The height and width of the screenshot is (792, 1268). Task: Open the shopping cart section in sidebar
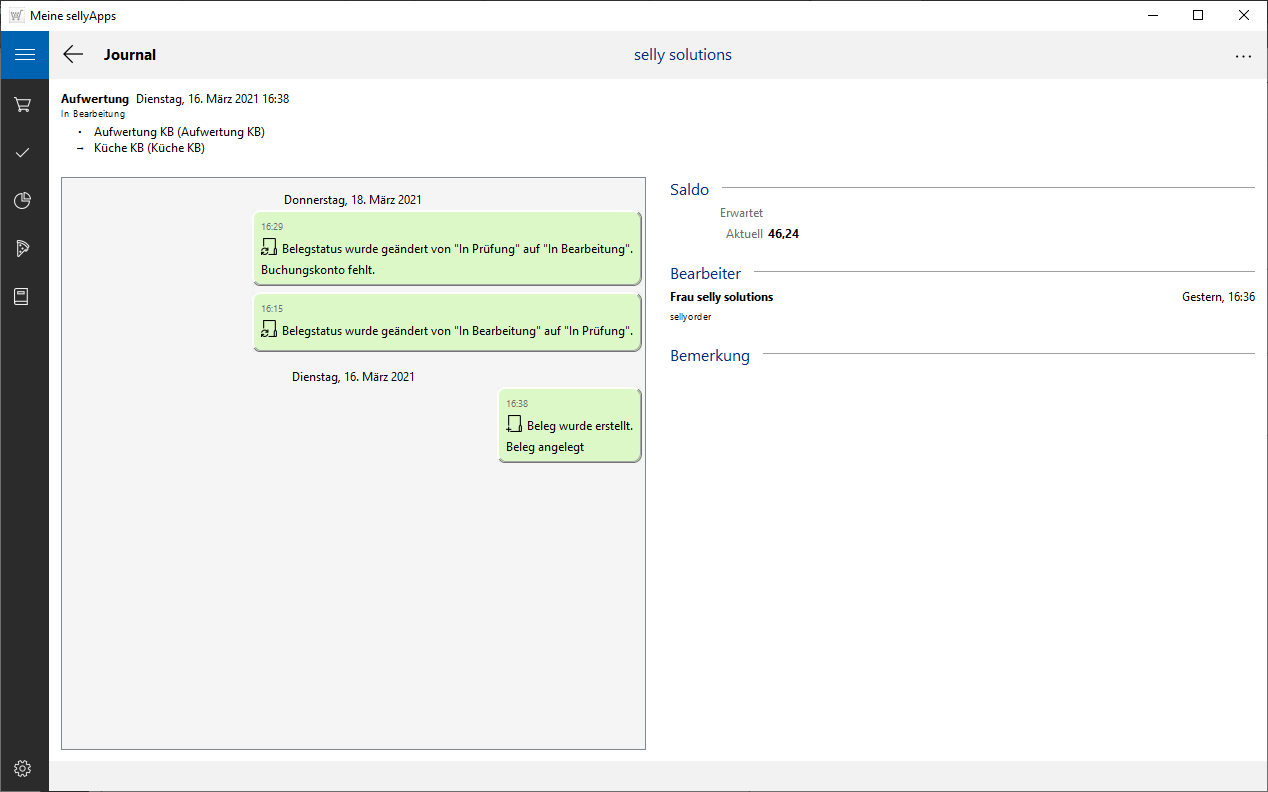[24, 104]
